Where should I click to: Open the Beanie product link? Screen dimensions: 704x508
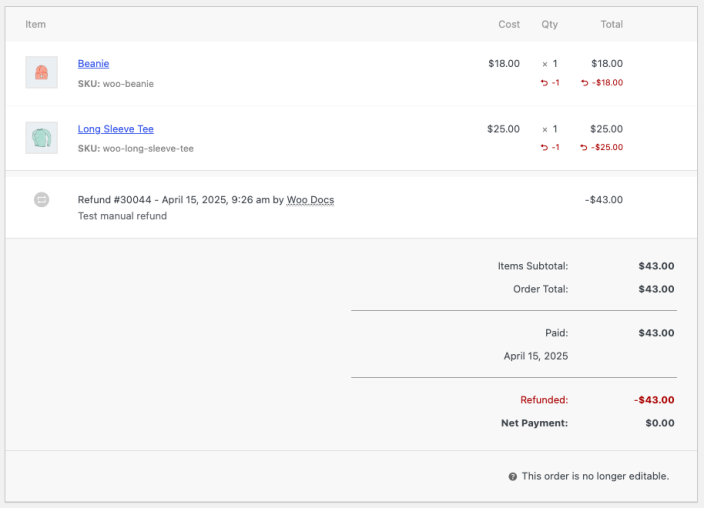[93, 64]
